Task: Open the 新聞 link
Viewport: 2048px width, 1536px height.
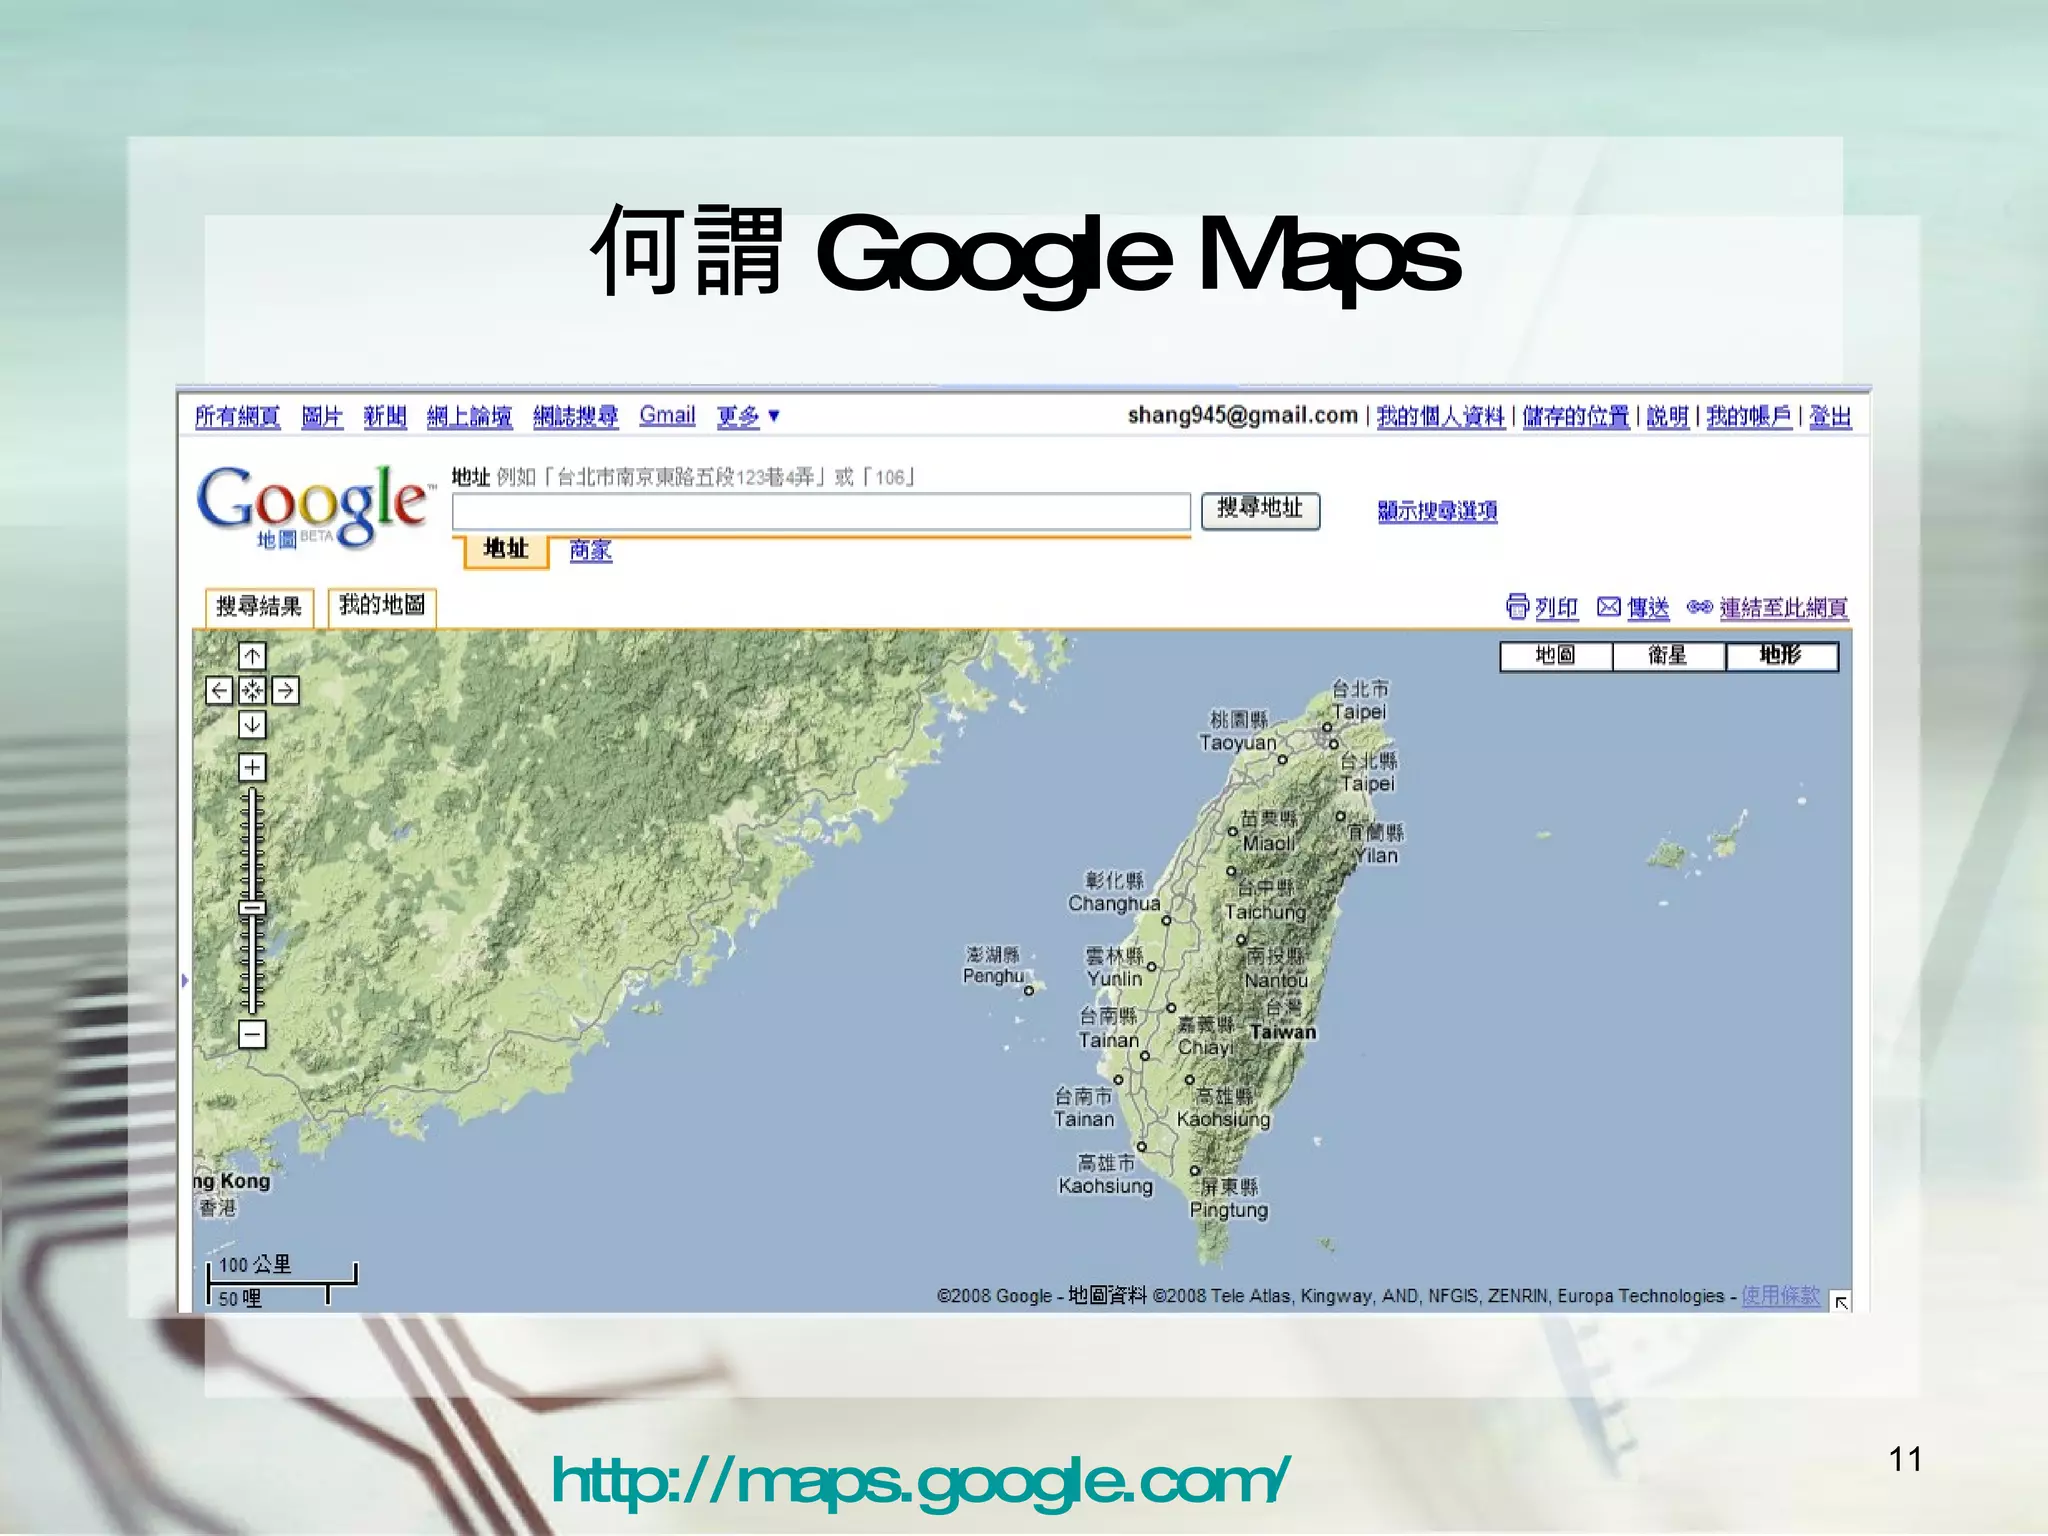Action: pyautogui.click(x=385, y=416)
